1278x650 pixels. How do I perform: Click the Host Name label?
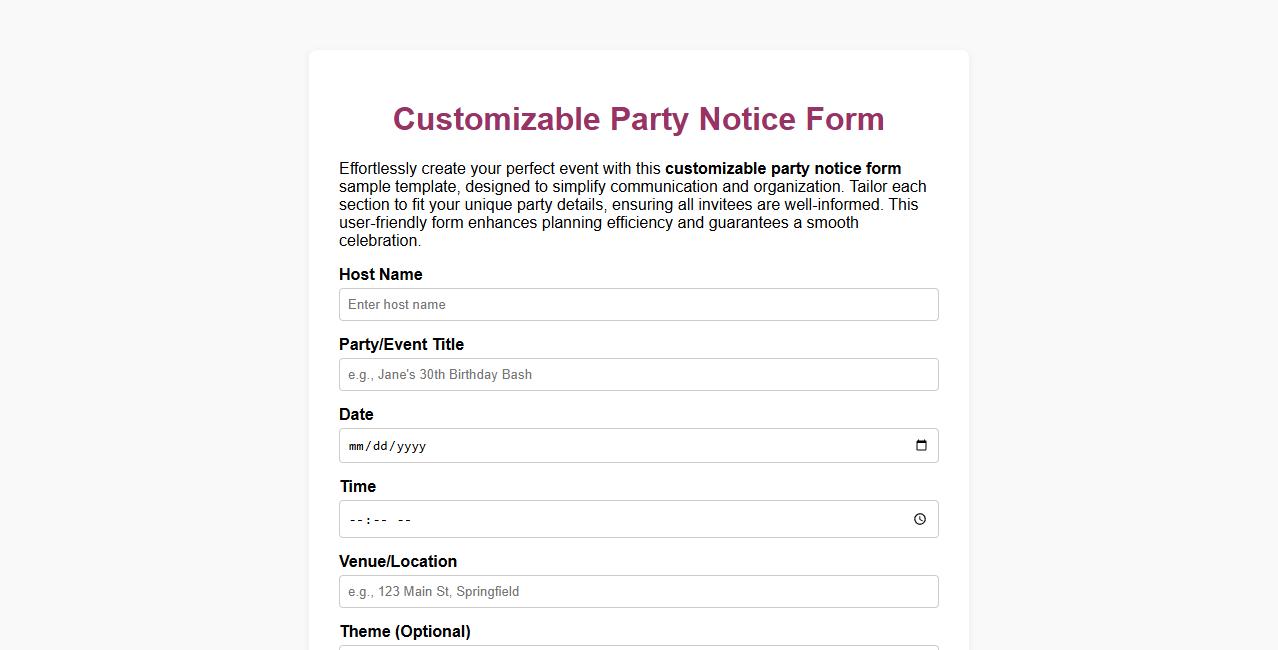click(x=381, y=274)
